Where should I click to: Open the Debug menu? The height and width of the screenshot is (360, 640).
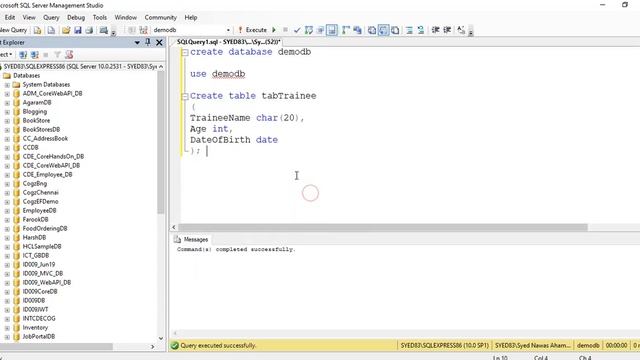(x=76, y=18)
